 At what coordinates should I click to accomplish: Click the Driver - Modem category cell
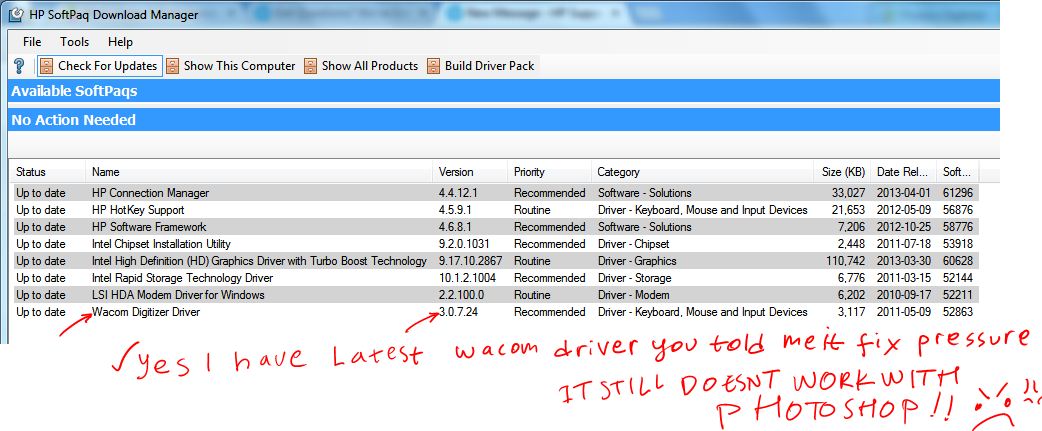click(x=633, y=295)
